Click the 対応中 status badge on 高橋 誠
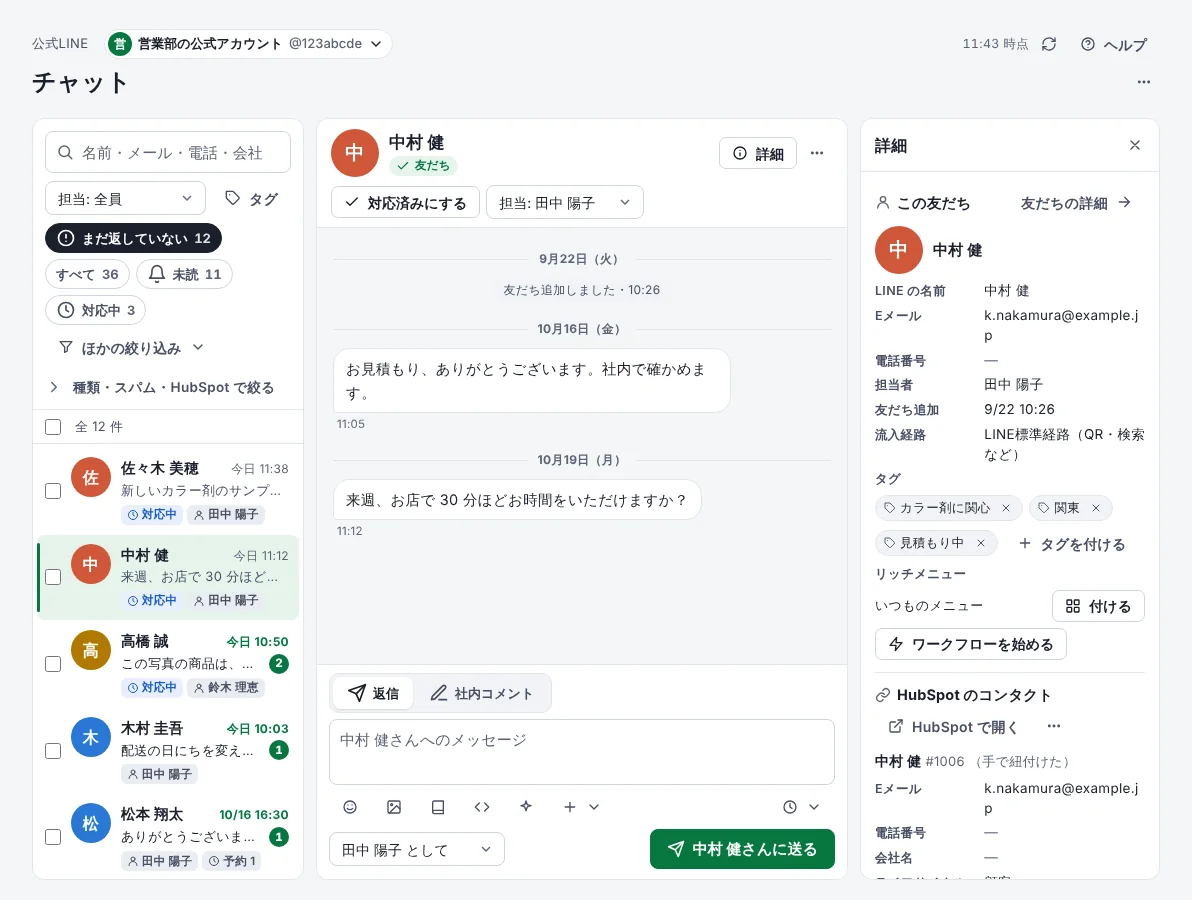 point(152,687)
